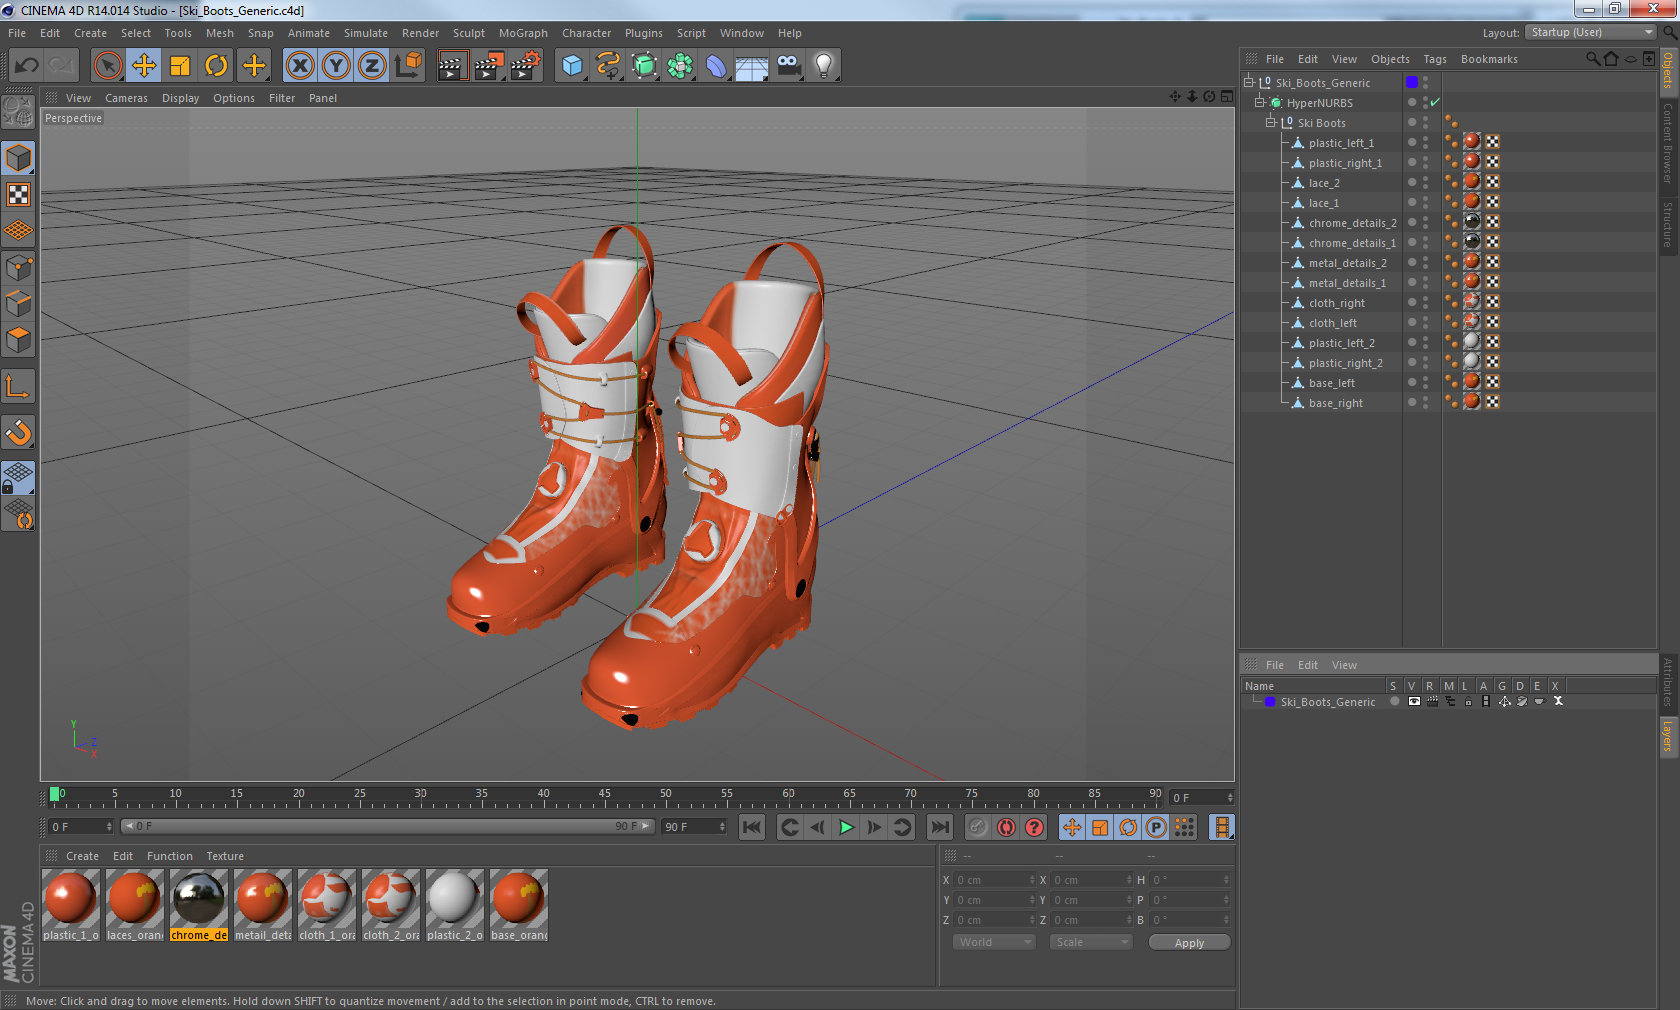Enable axis tool in left toolbar

(18, 386)
